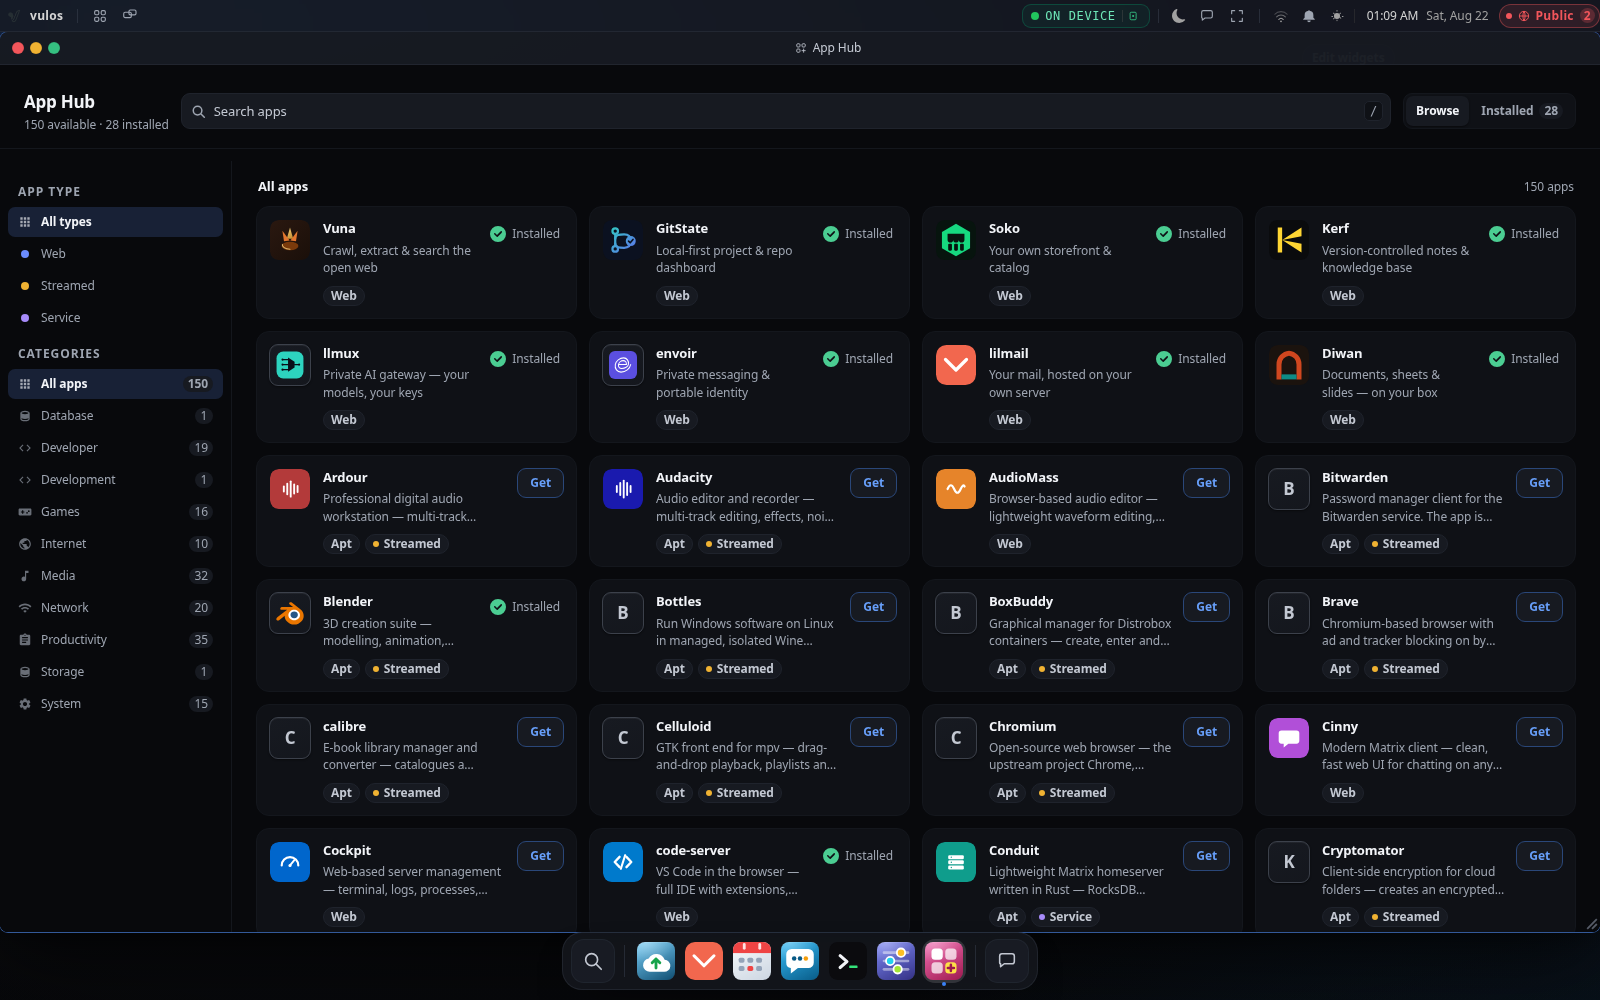Filter by the Productivity category

(x=115, y=640)
